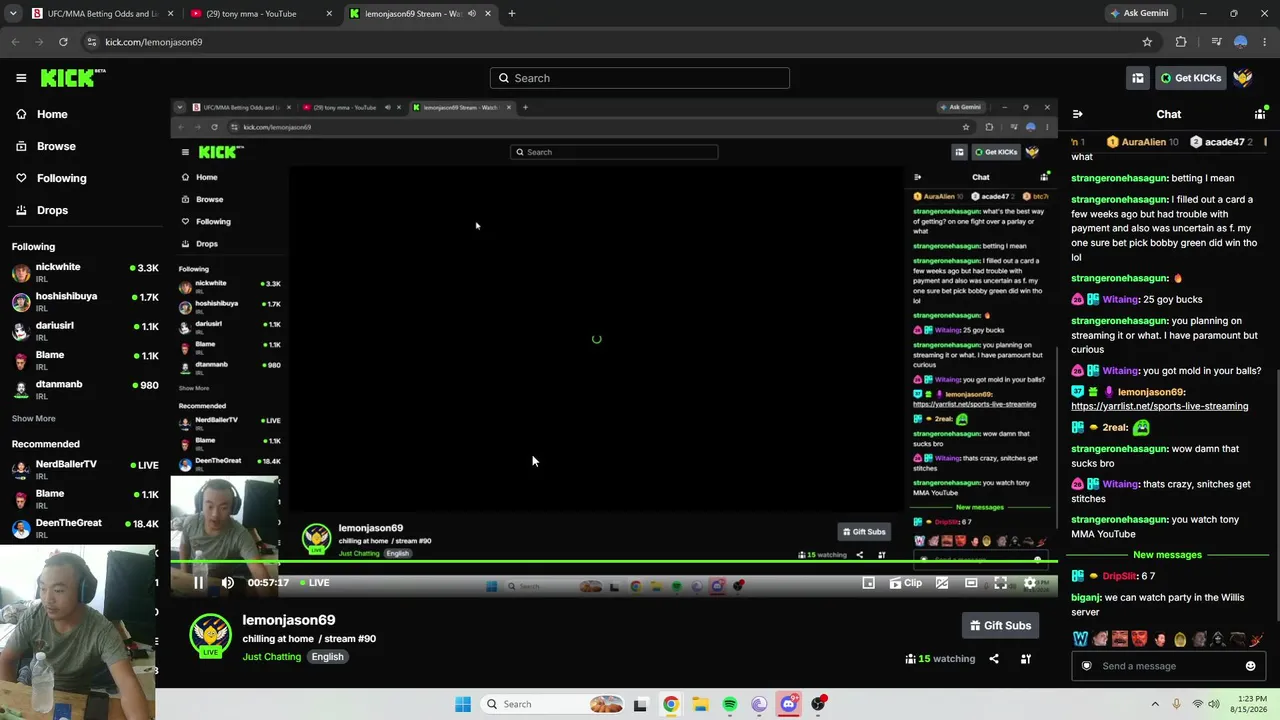Pause the live stream

click(198, 583)
